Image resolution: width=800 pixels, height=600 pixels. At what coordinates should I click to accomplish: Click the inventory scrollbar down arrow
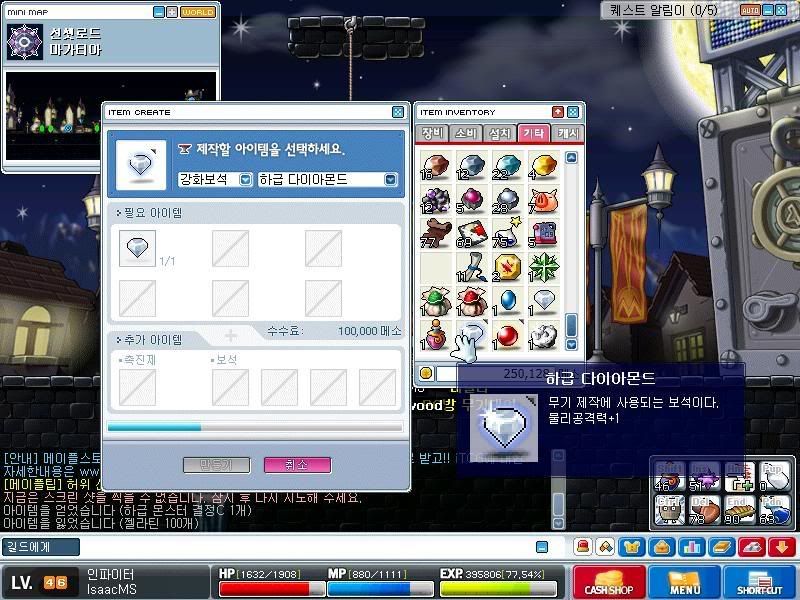coord(571,344)
